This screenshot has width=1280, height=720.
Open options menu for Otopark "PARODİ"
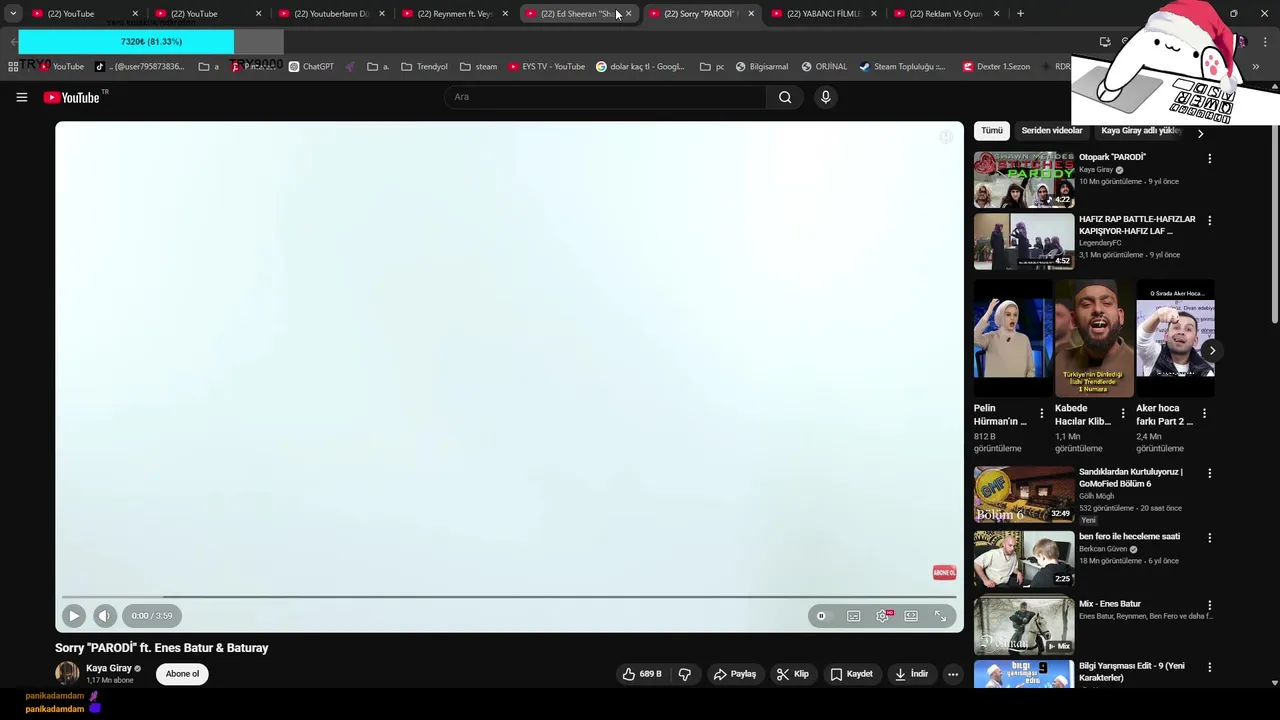tap(1209, 158)
